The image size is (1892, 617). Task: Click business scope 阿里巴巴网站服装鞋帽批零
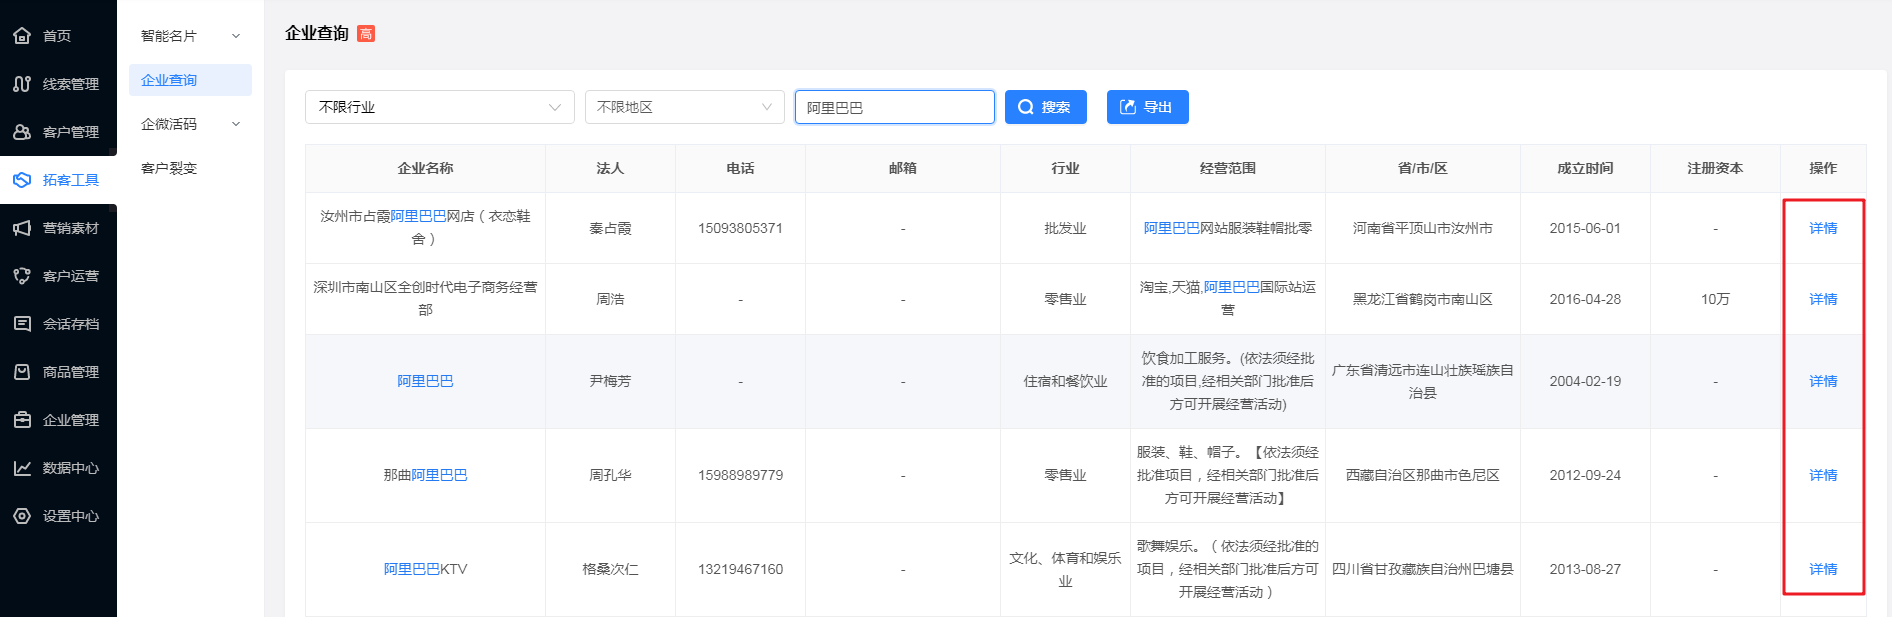tap(1227, 228)
